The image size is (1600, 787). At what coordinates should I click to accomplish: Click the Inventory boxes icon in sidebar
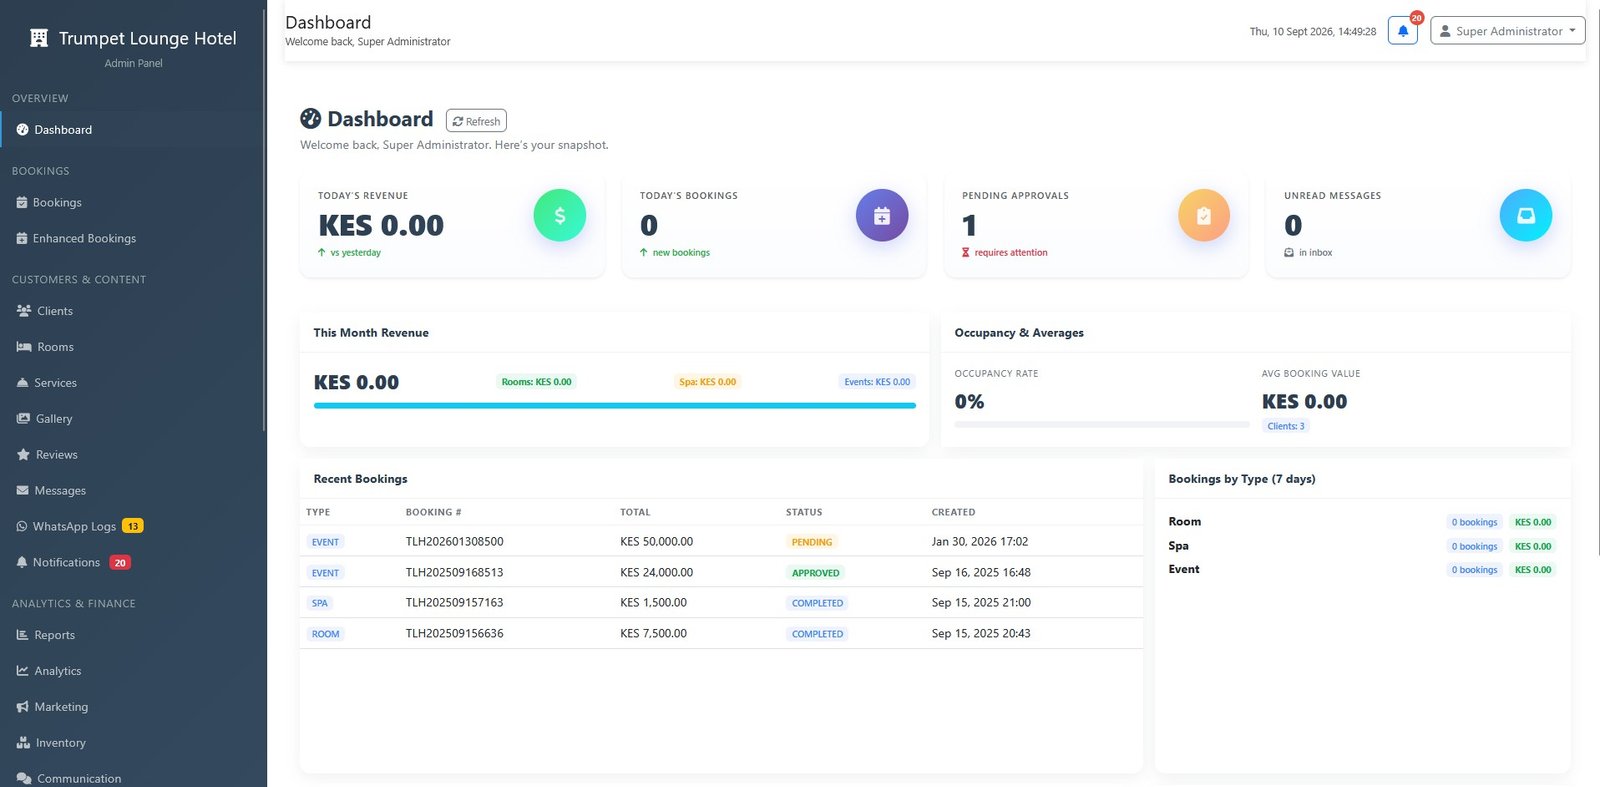(24, 743)
